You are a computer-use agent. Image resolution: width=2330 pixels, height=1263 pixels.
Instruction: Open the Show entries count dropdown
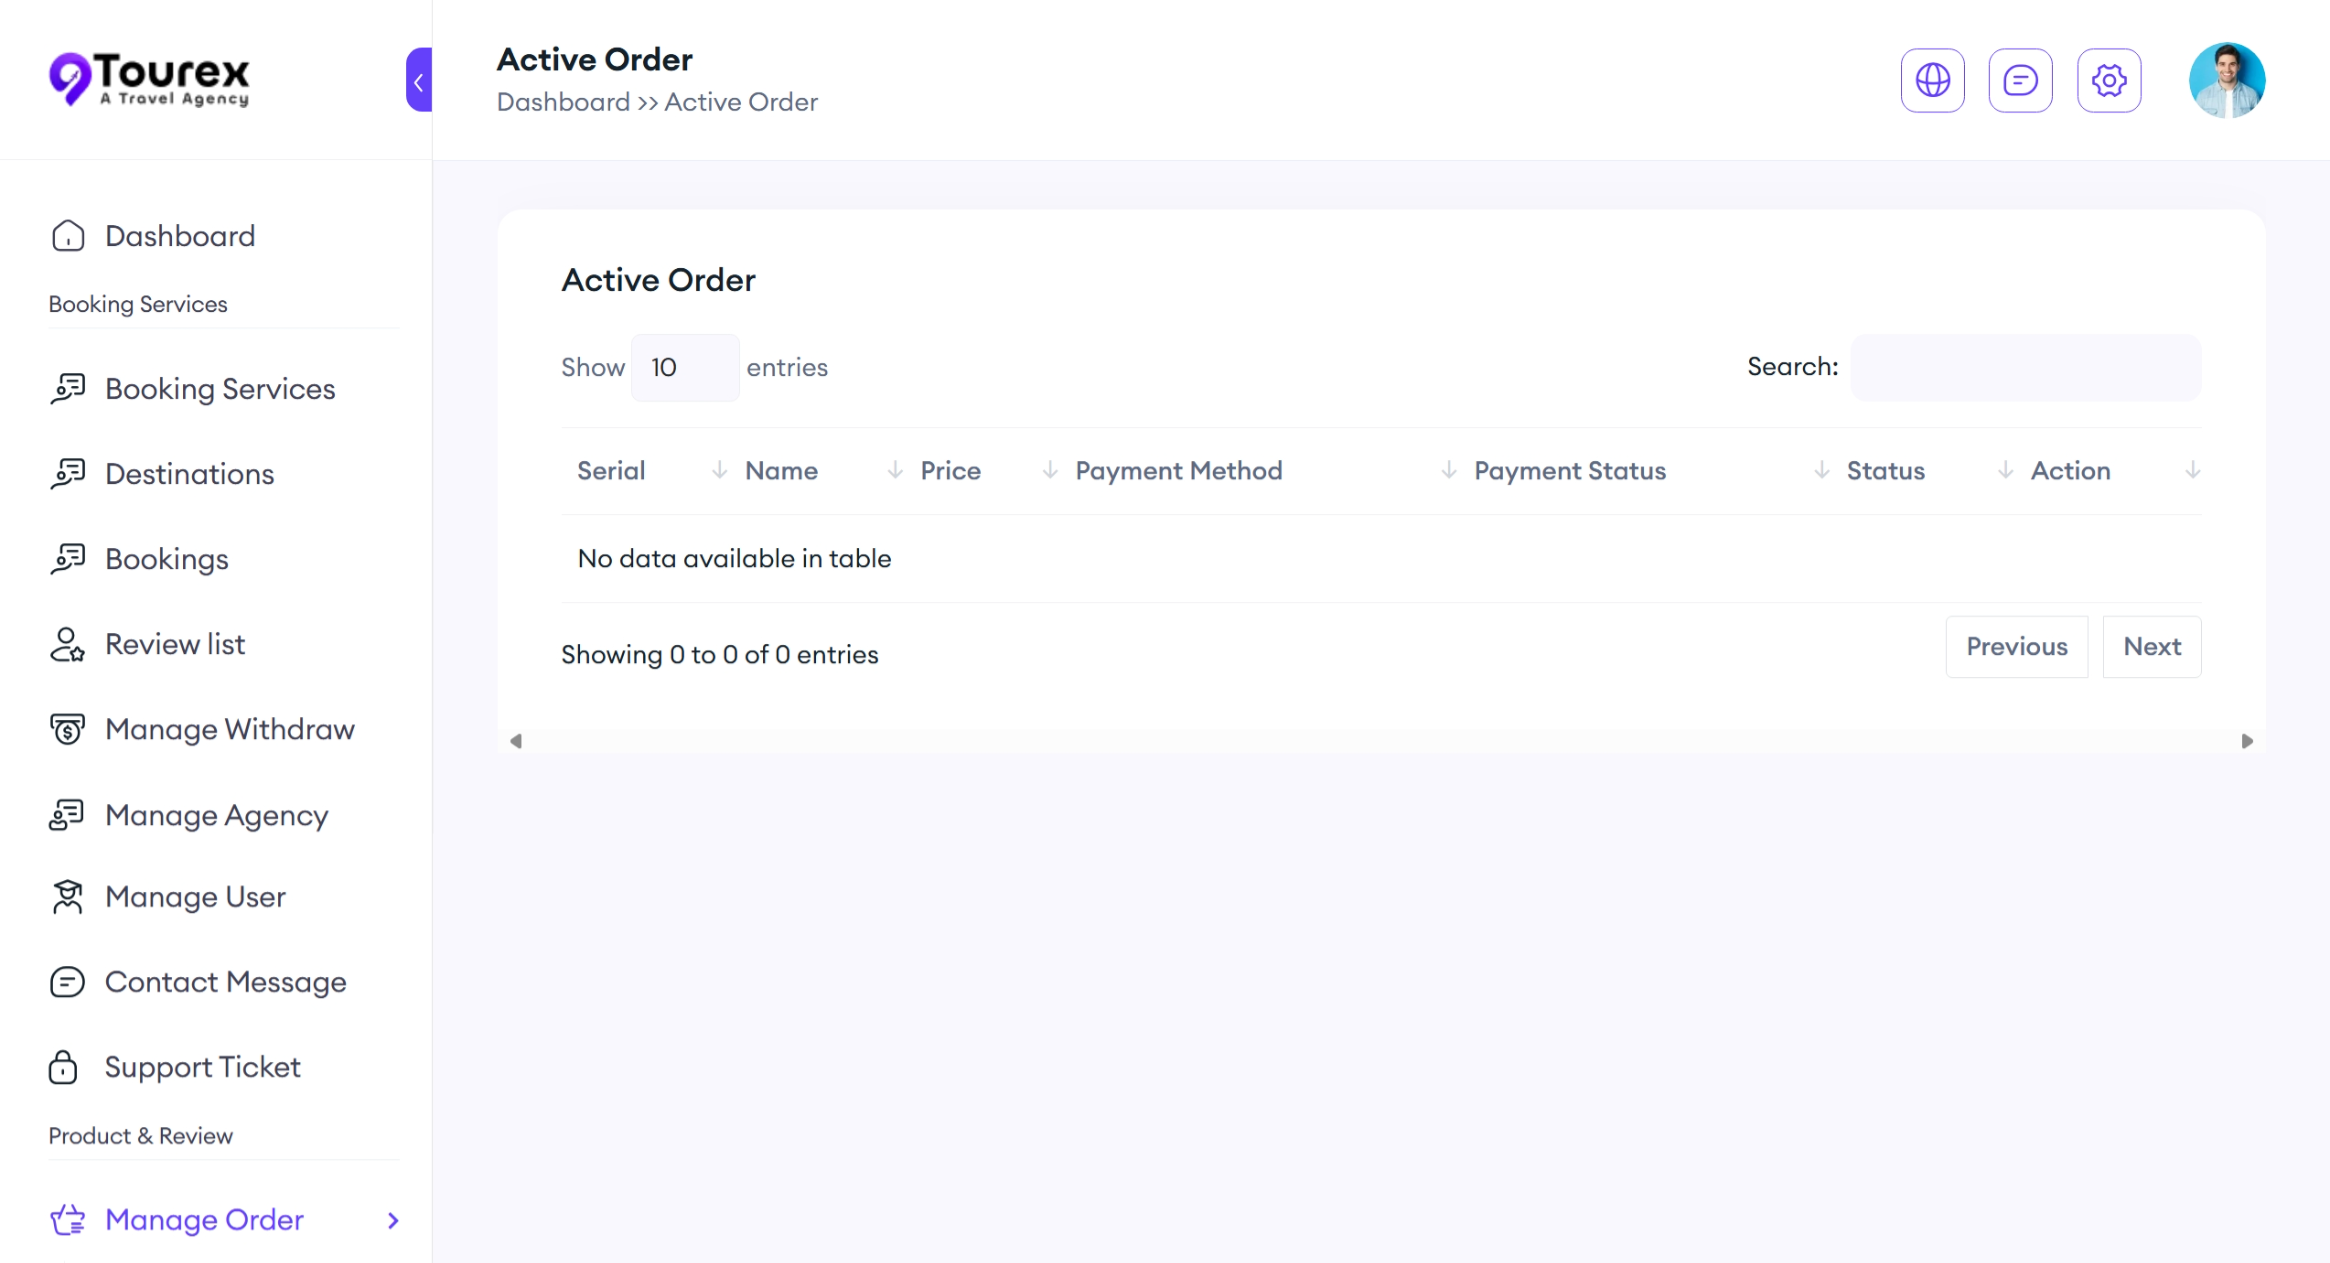(x=685, y=368)
